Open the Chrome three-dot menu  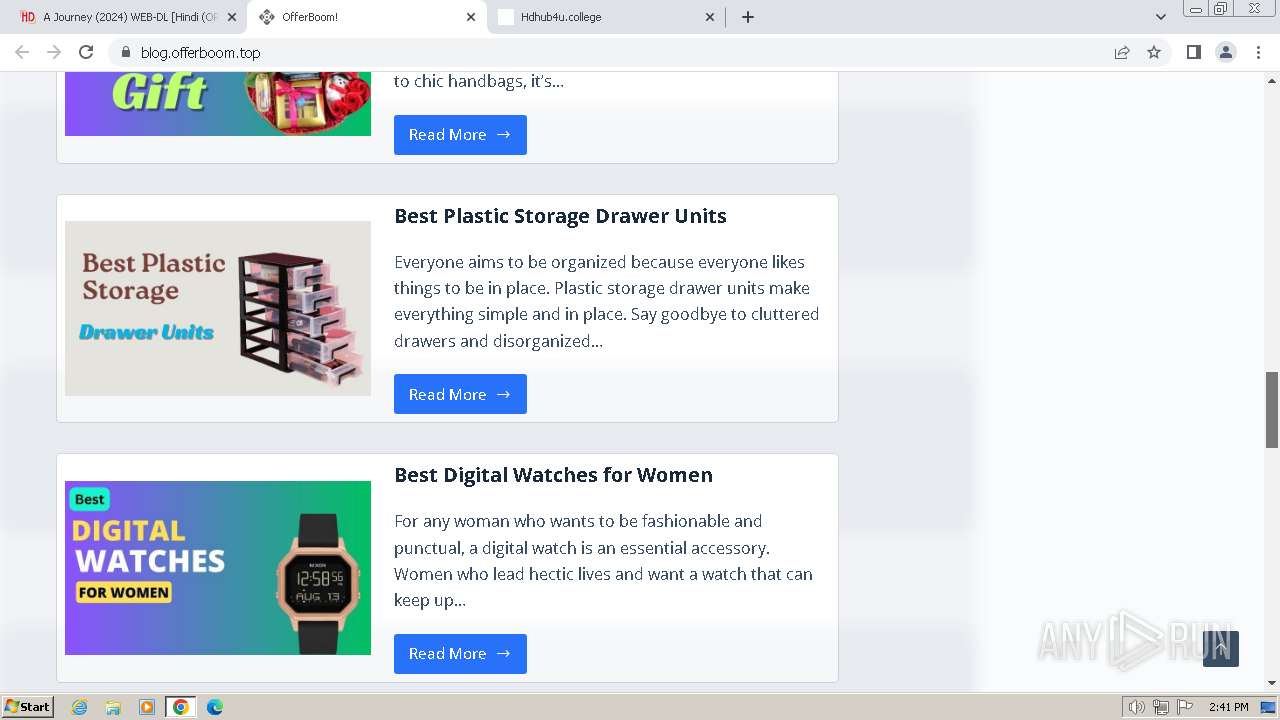1258,52
